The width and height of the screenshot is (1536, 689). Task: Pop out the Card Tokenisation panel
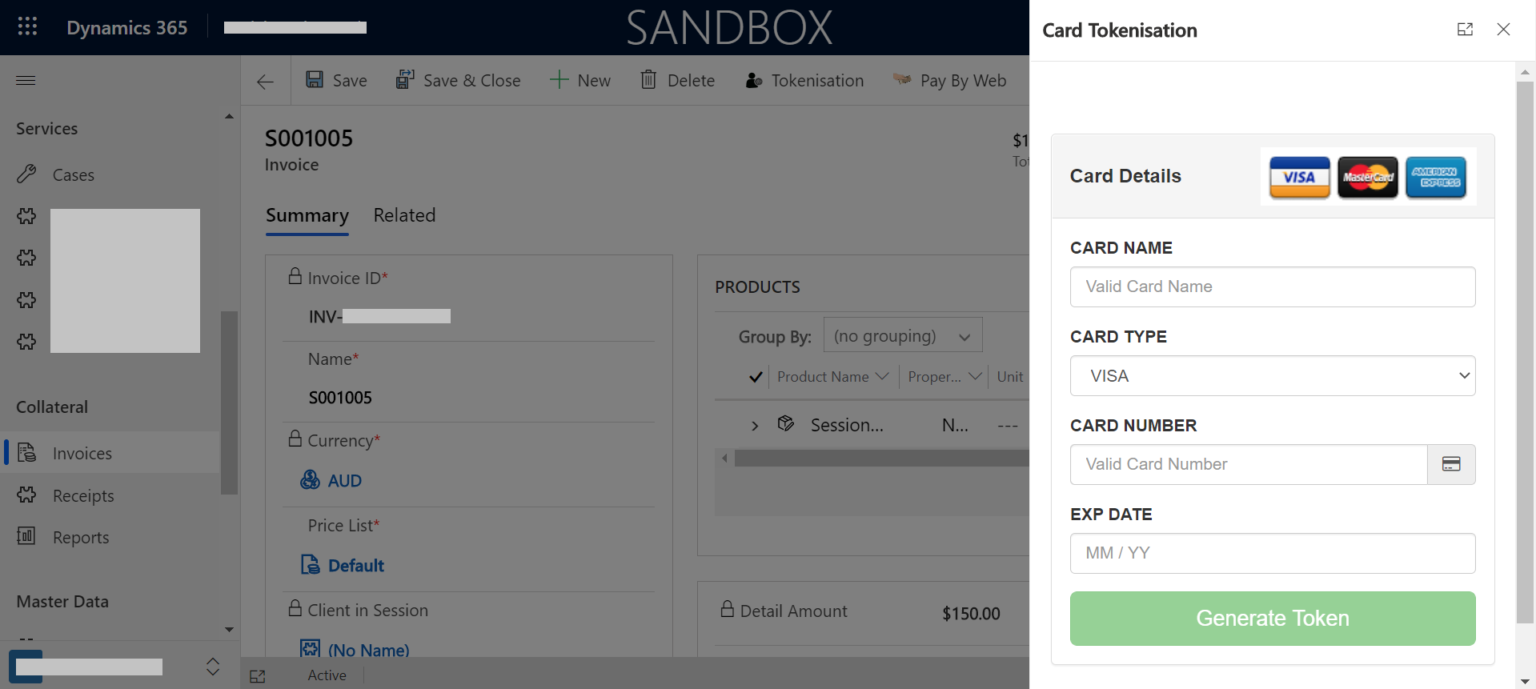point(1465,30)
